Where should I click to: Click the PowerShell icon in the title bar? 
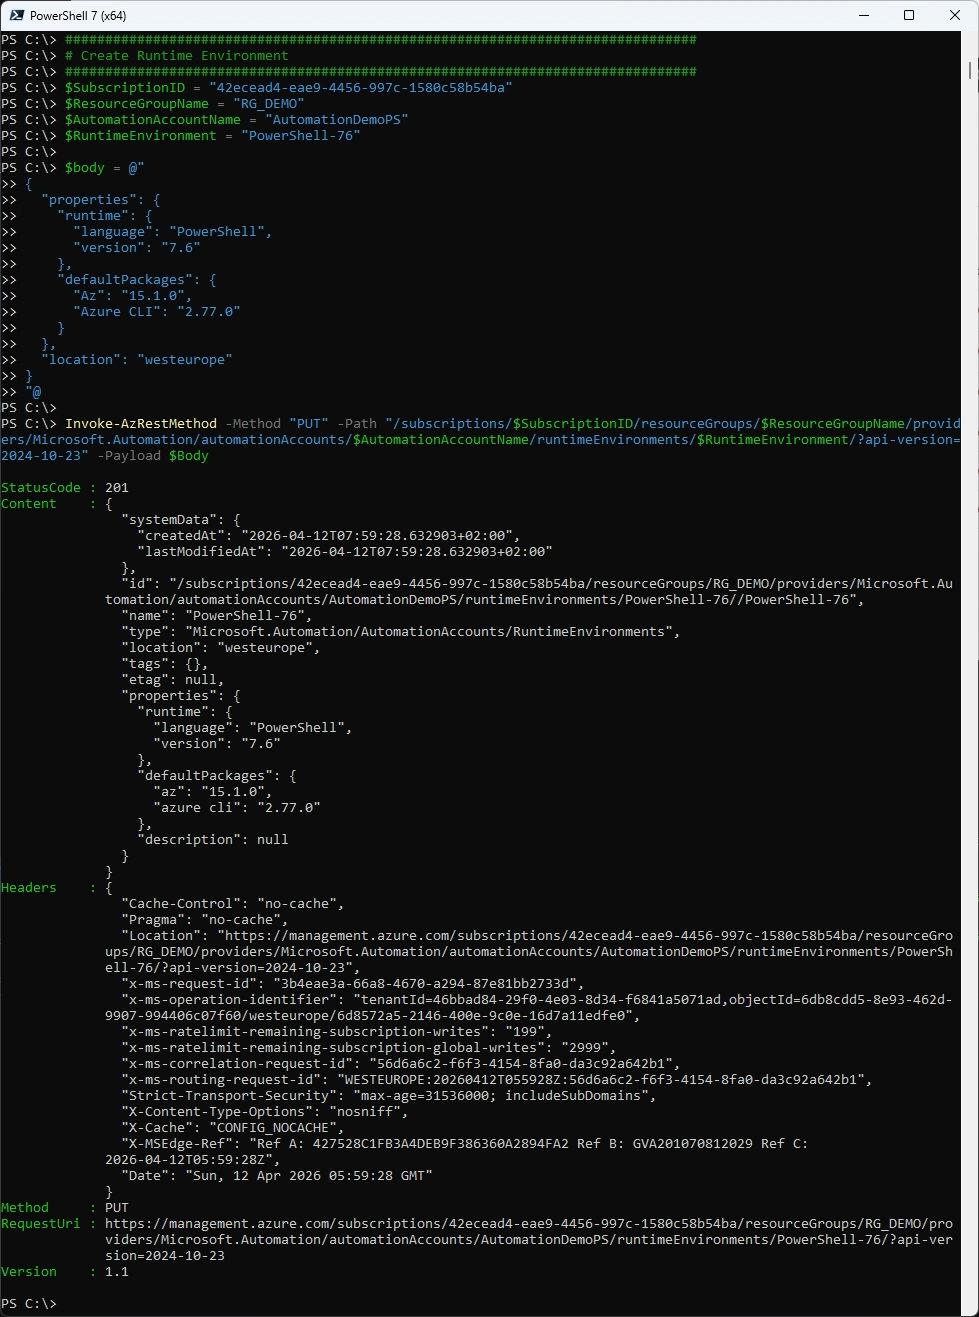click(16, 15)
